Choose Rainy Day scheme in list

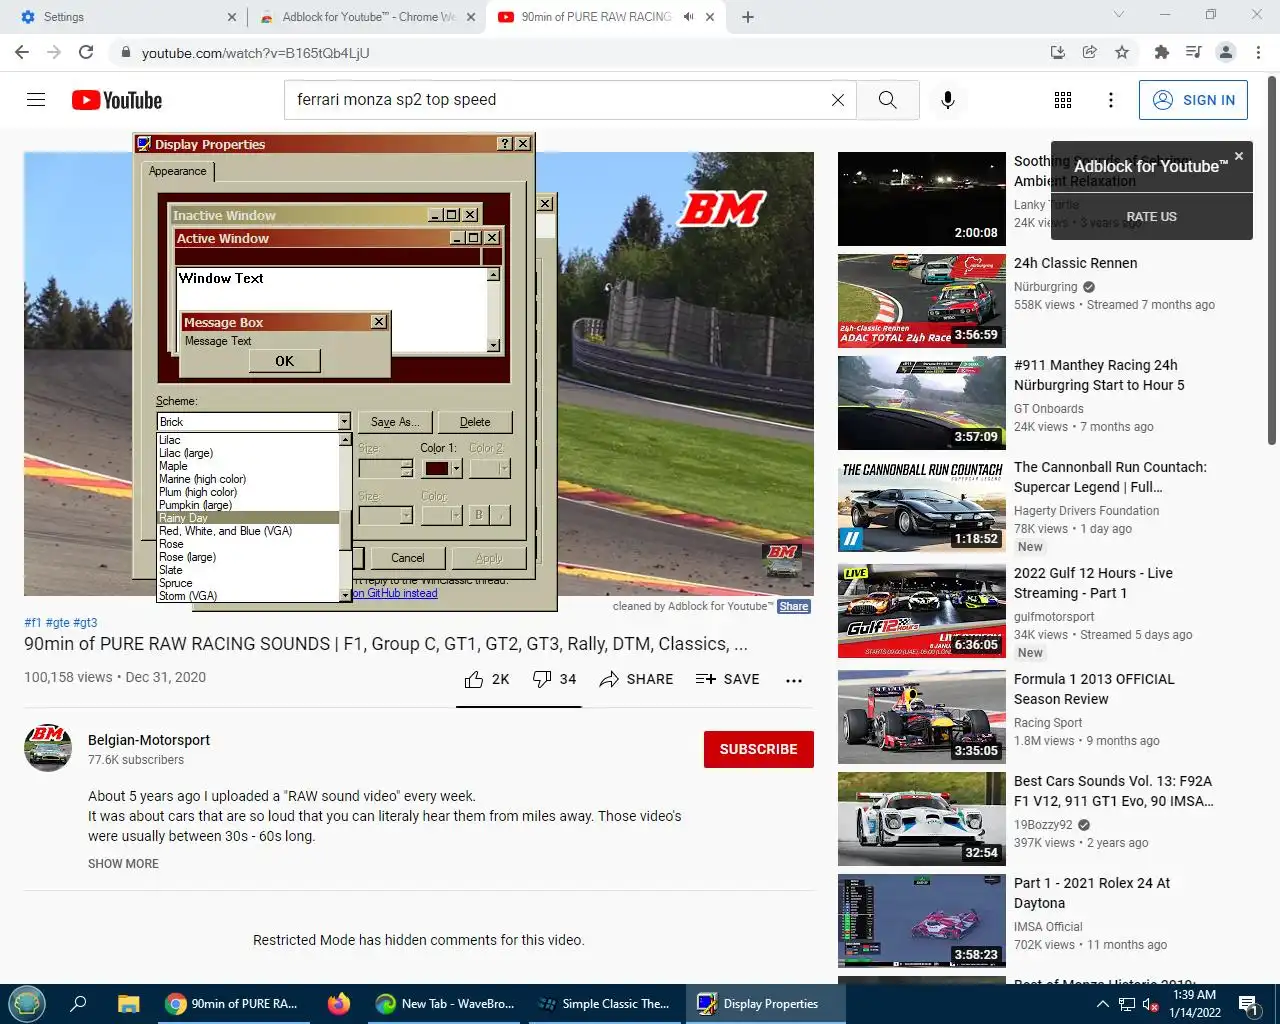248,518
